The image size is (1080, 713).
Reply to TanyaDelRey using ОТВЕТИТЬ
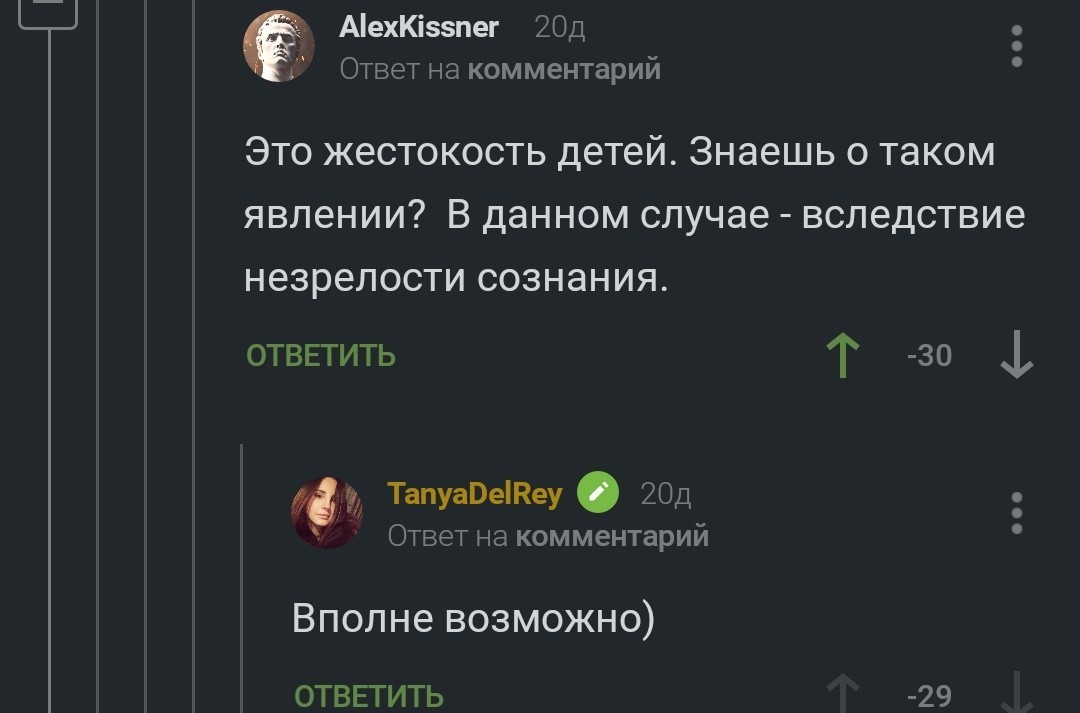pos(369,696)
